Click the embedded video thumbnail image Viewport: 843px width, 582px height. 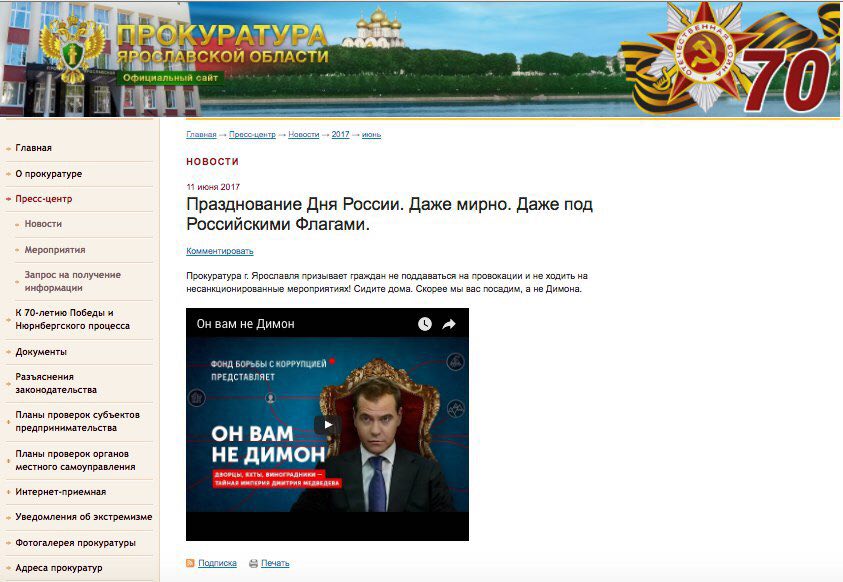point(327,425)
